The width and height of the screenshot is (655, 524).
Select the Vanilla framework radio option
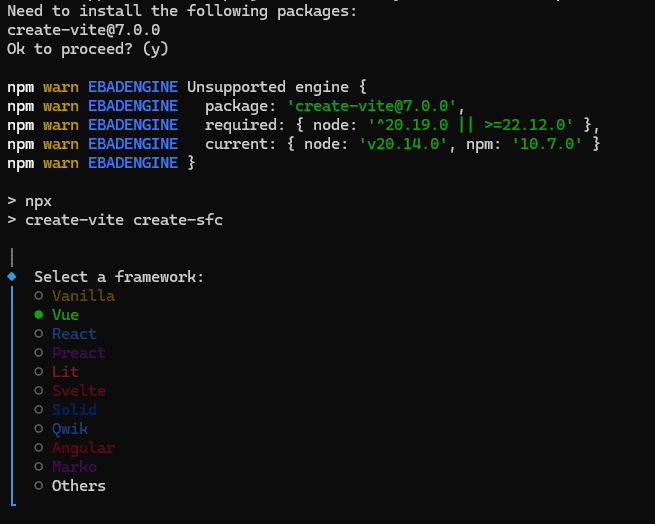[83, 296]
